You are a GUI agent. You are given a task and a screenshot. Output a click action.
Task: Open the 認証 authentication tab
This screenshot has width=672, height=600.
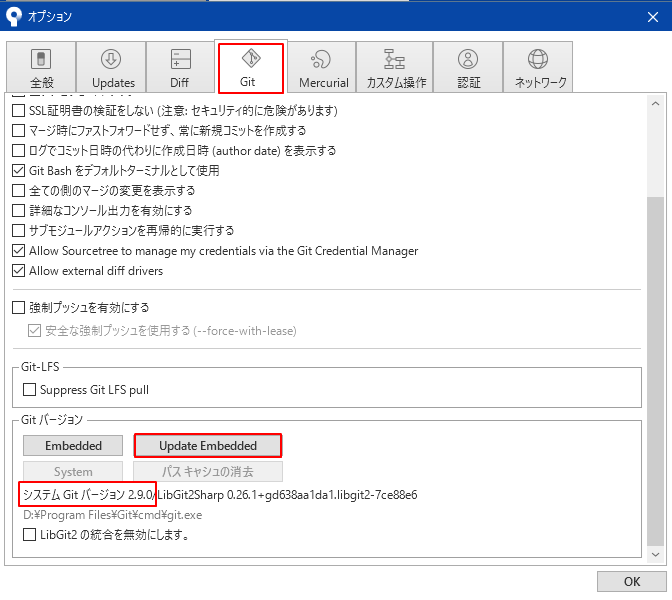pos(468,67)
